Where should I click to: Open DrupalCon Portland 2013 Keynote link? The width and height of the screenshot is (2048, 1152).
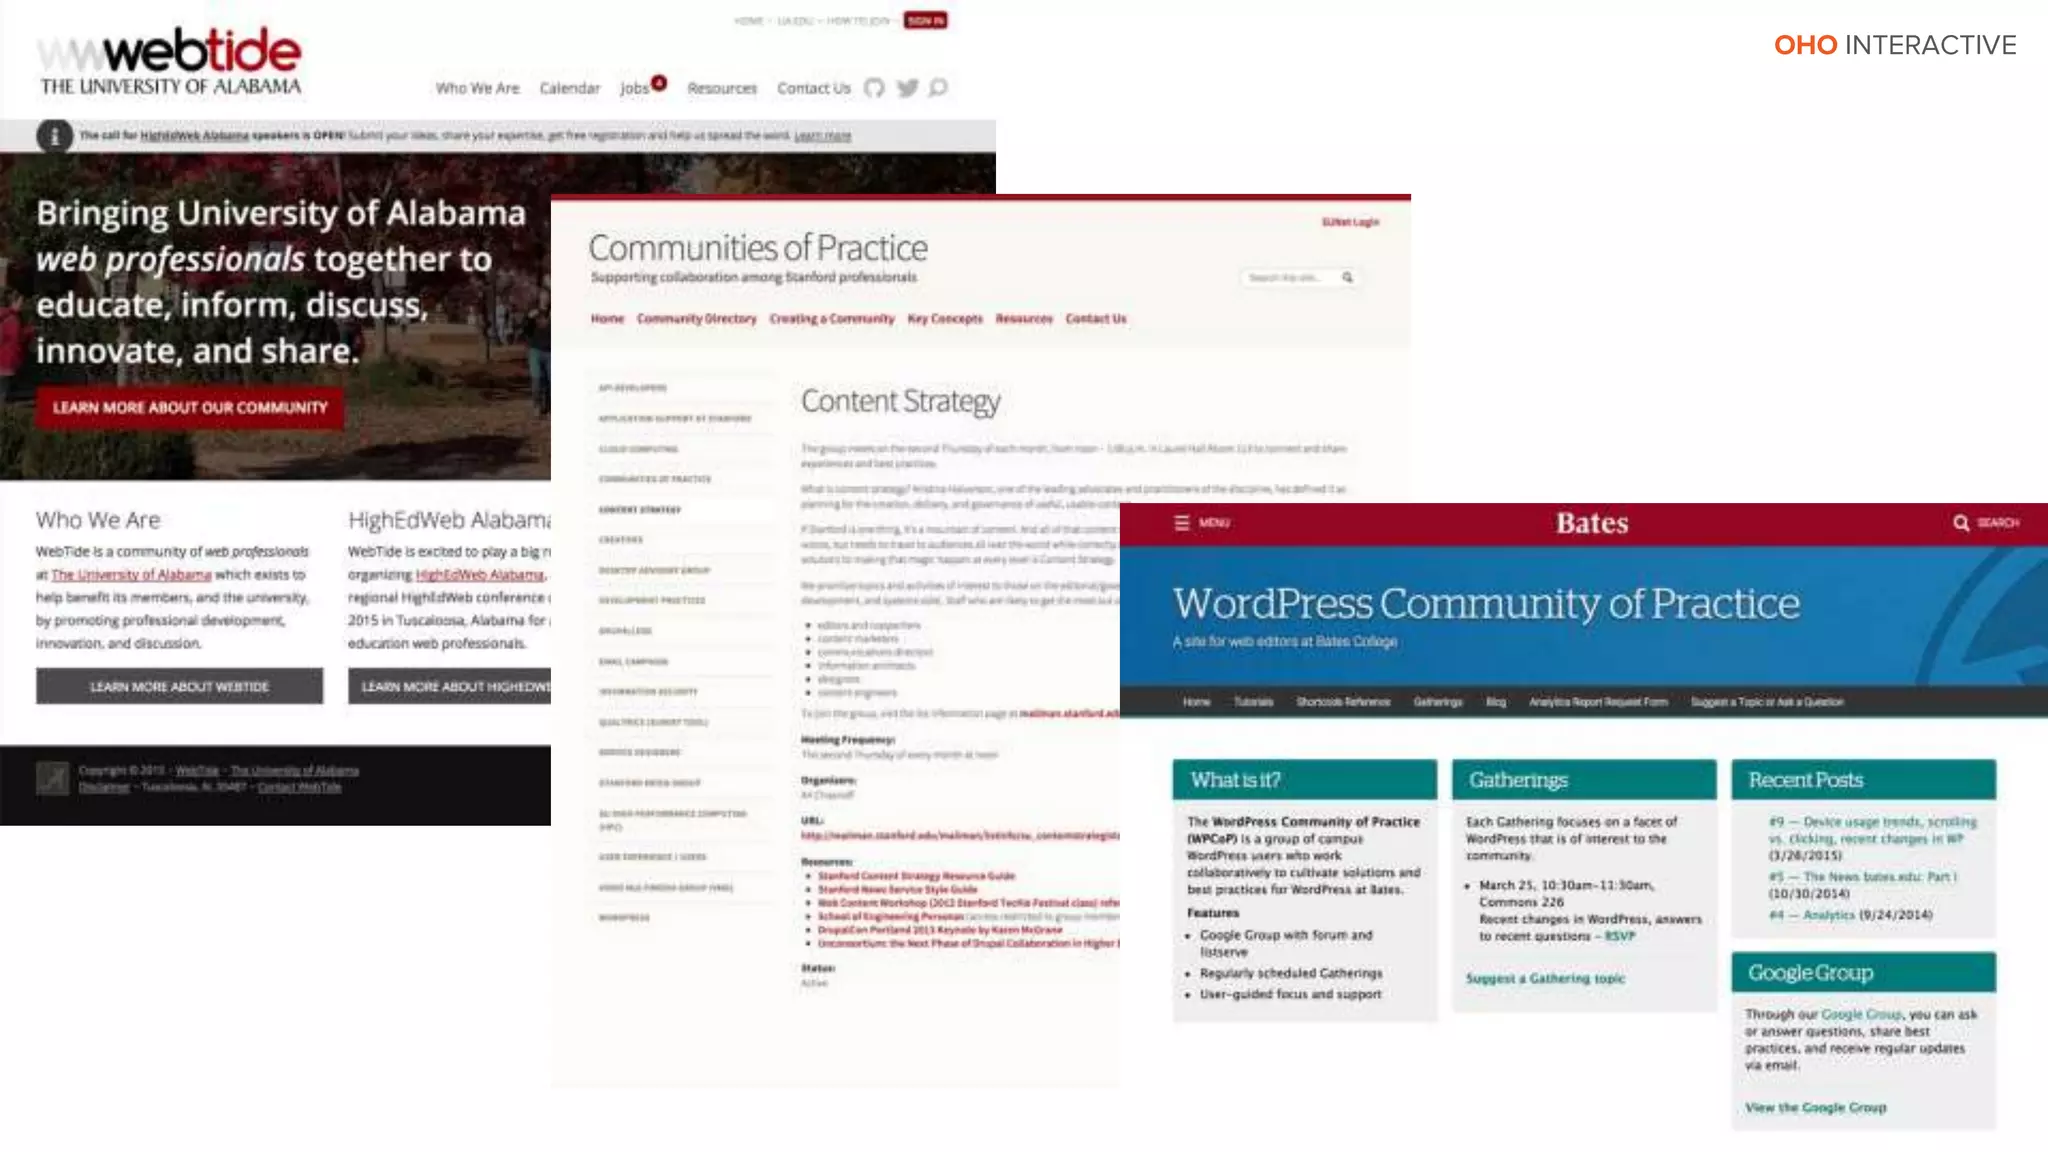[x=940, y=930]
